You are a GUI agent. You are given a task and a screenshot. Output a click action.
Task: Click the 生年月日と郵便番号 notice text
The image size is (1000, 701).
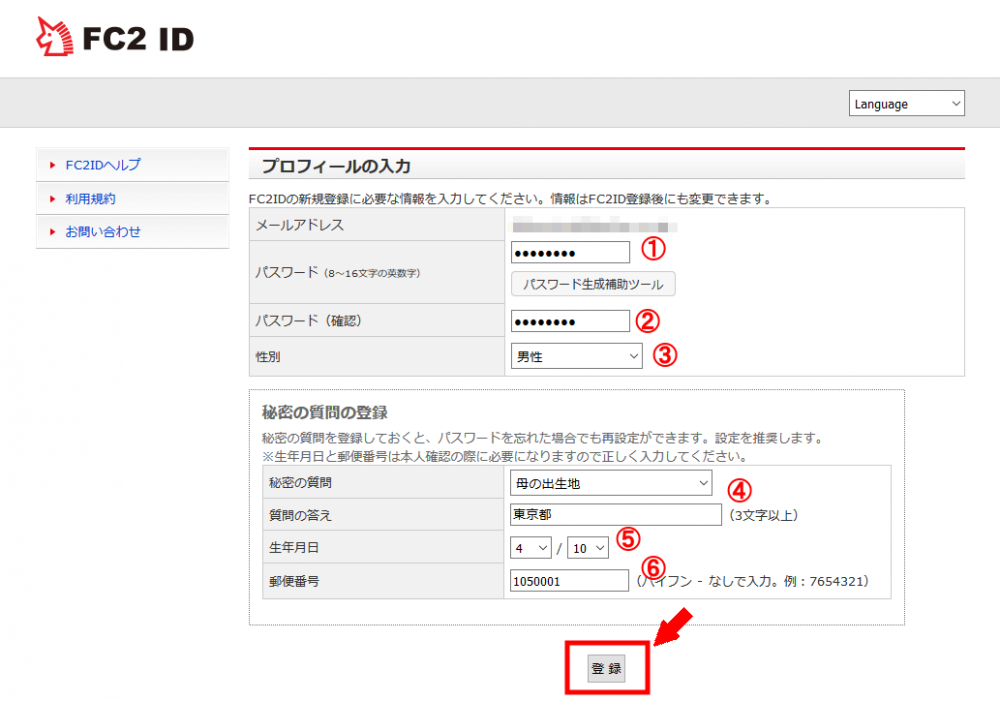[504, 457]
